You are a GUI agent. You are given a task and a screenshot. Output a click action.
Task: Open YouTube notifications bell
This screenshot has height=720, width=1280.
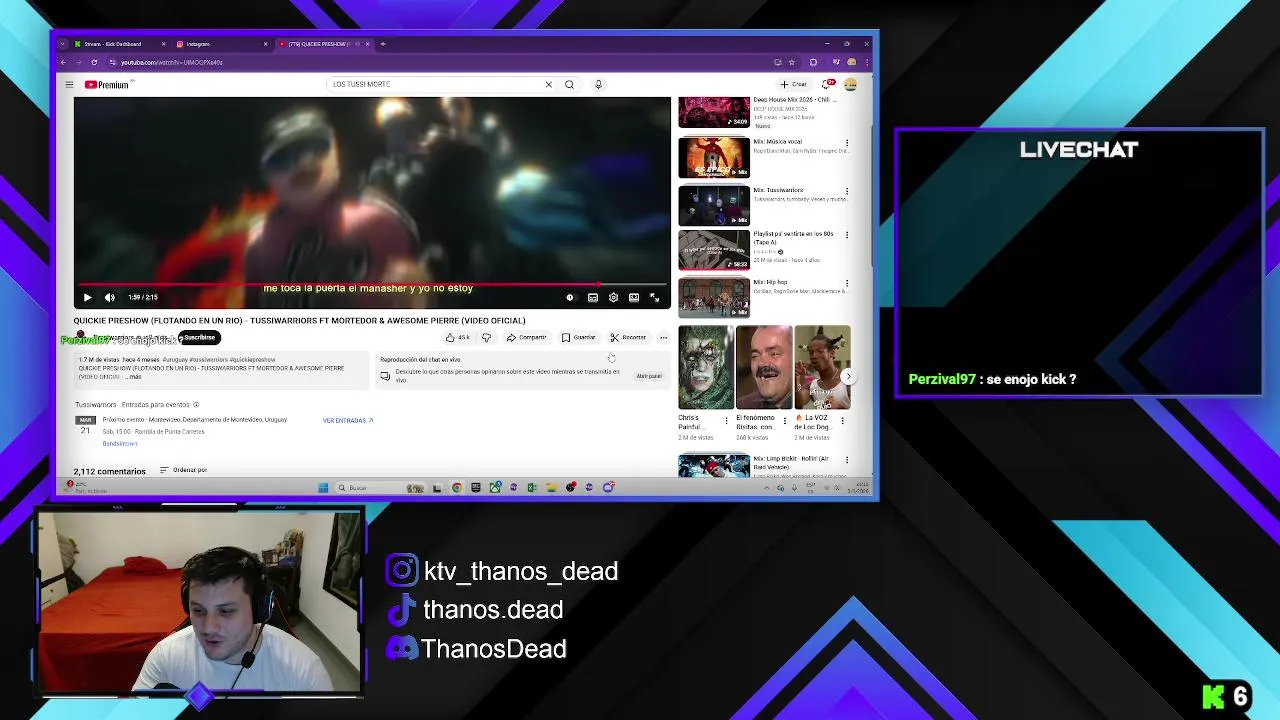(828, 84)
